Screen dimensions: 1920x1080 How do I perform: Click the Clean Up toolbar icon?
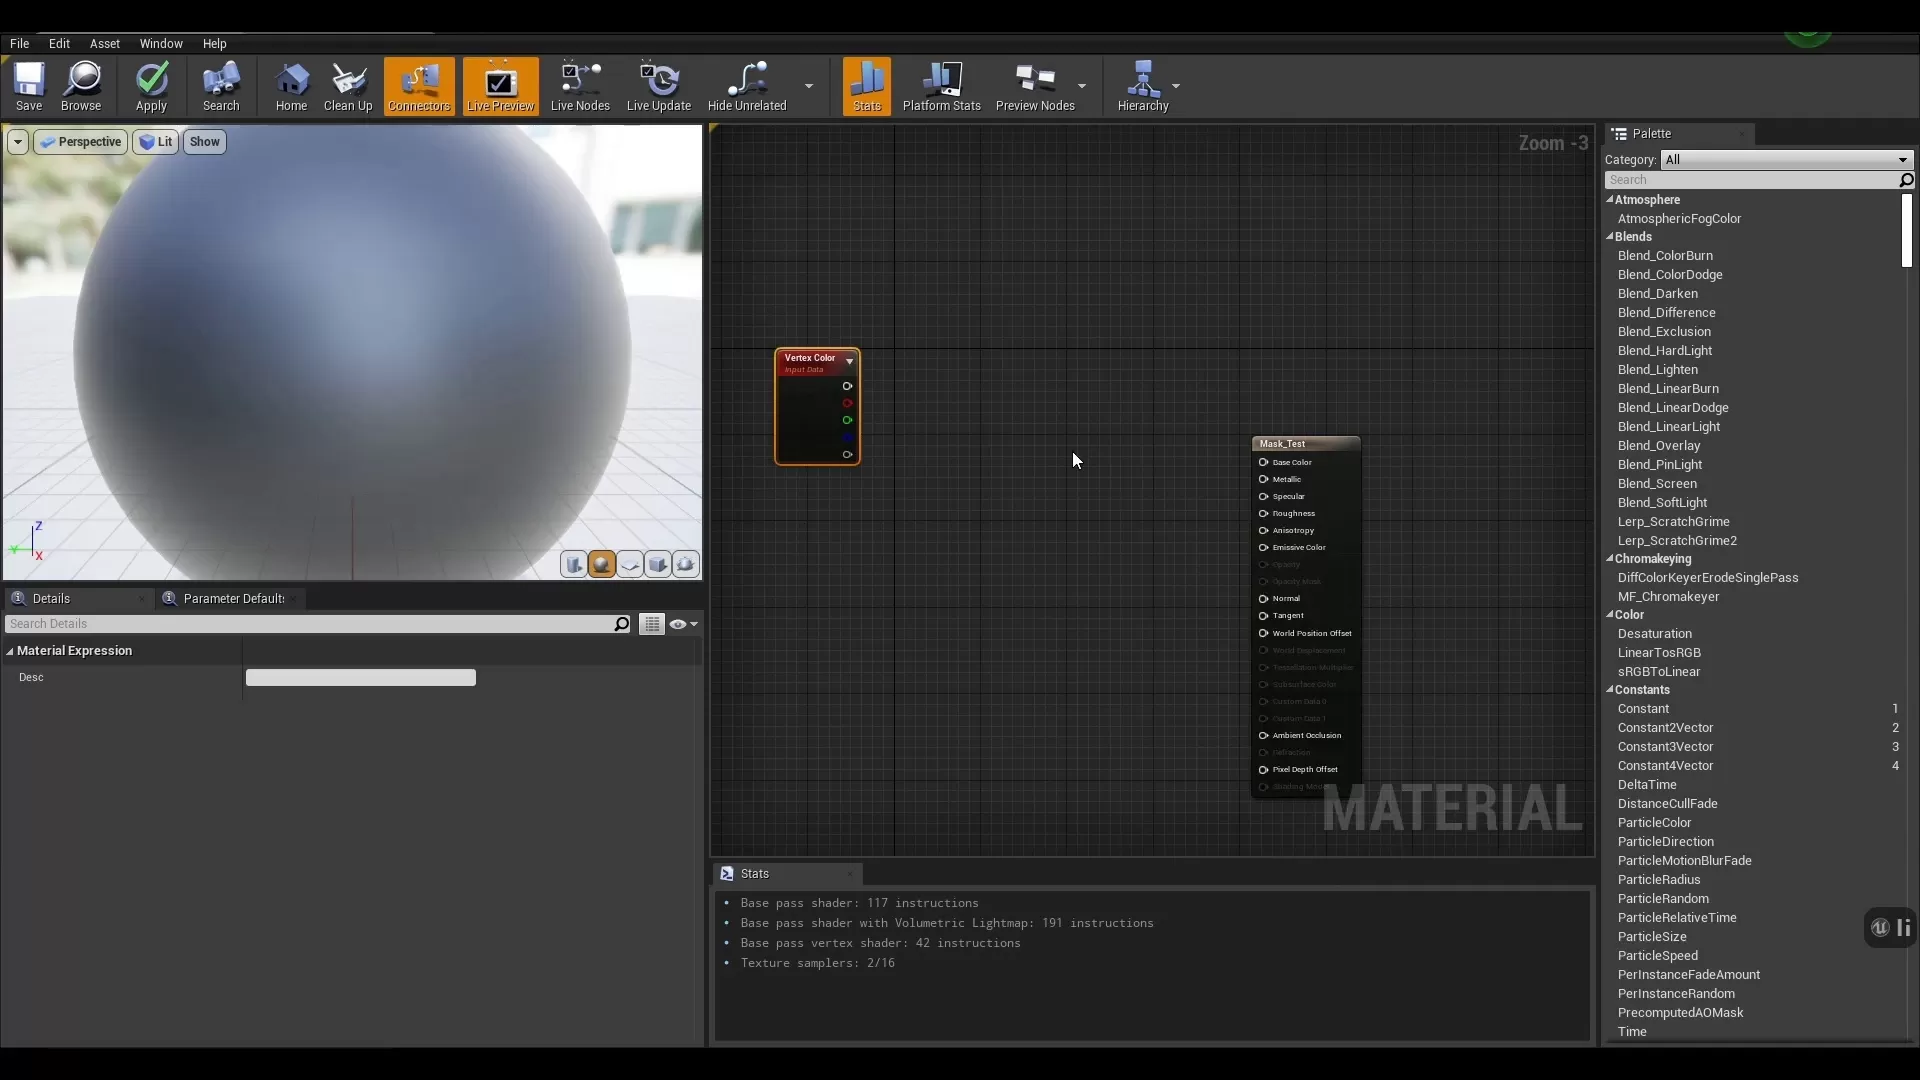[348, 87]
